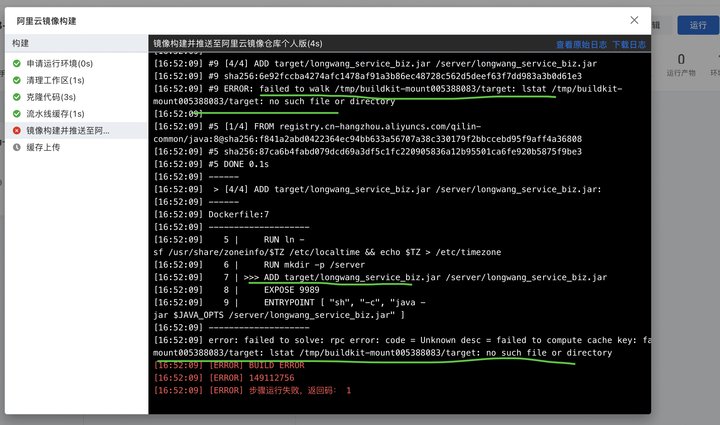Screen dimensions: 720x425
Task: Click gray clock icon beside 缓存上传
Action: (17, 147)
